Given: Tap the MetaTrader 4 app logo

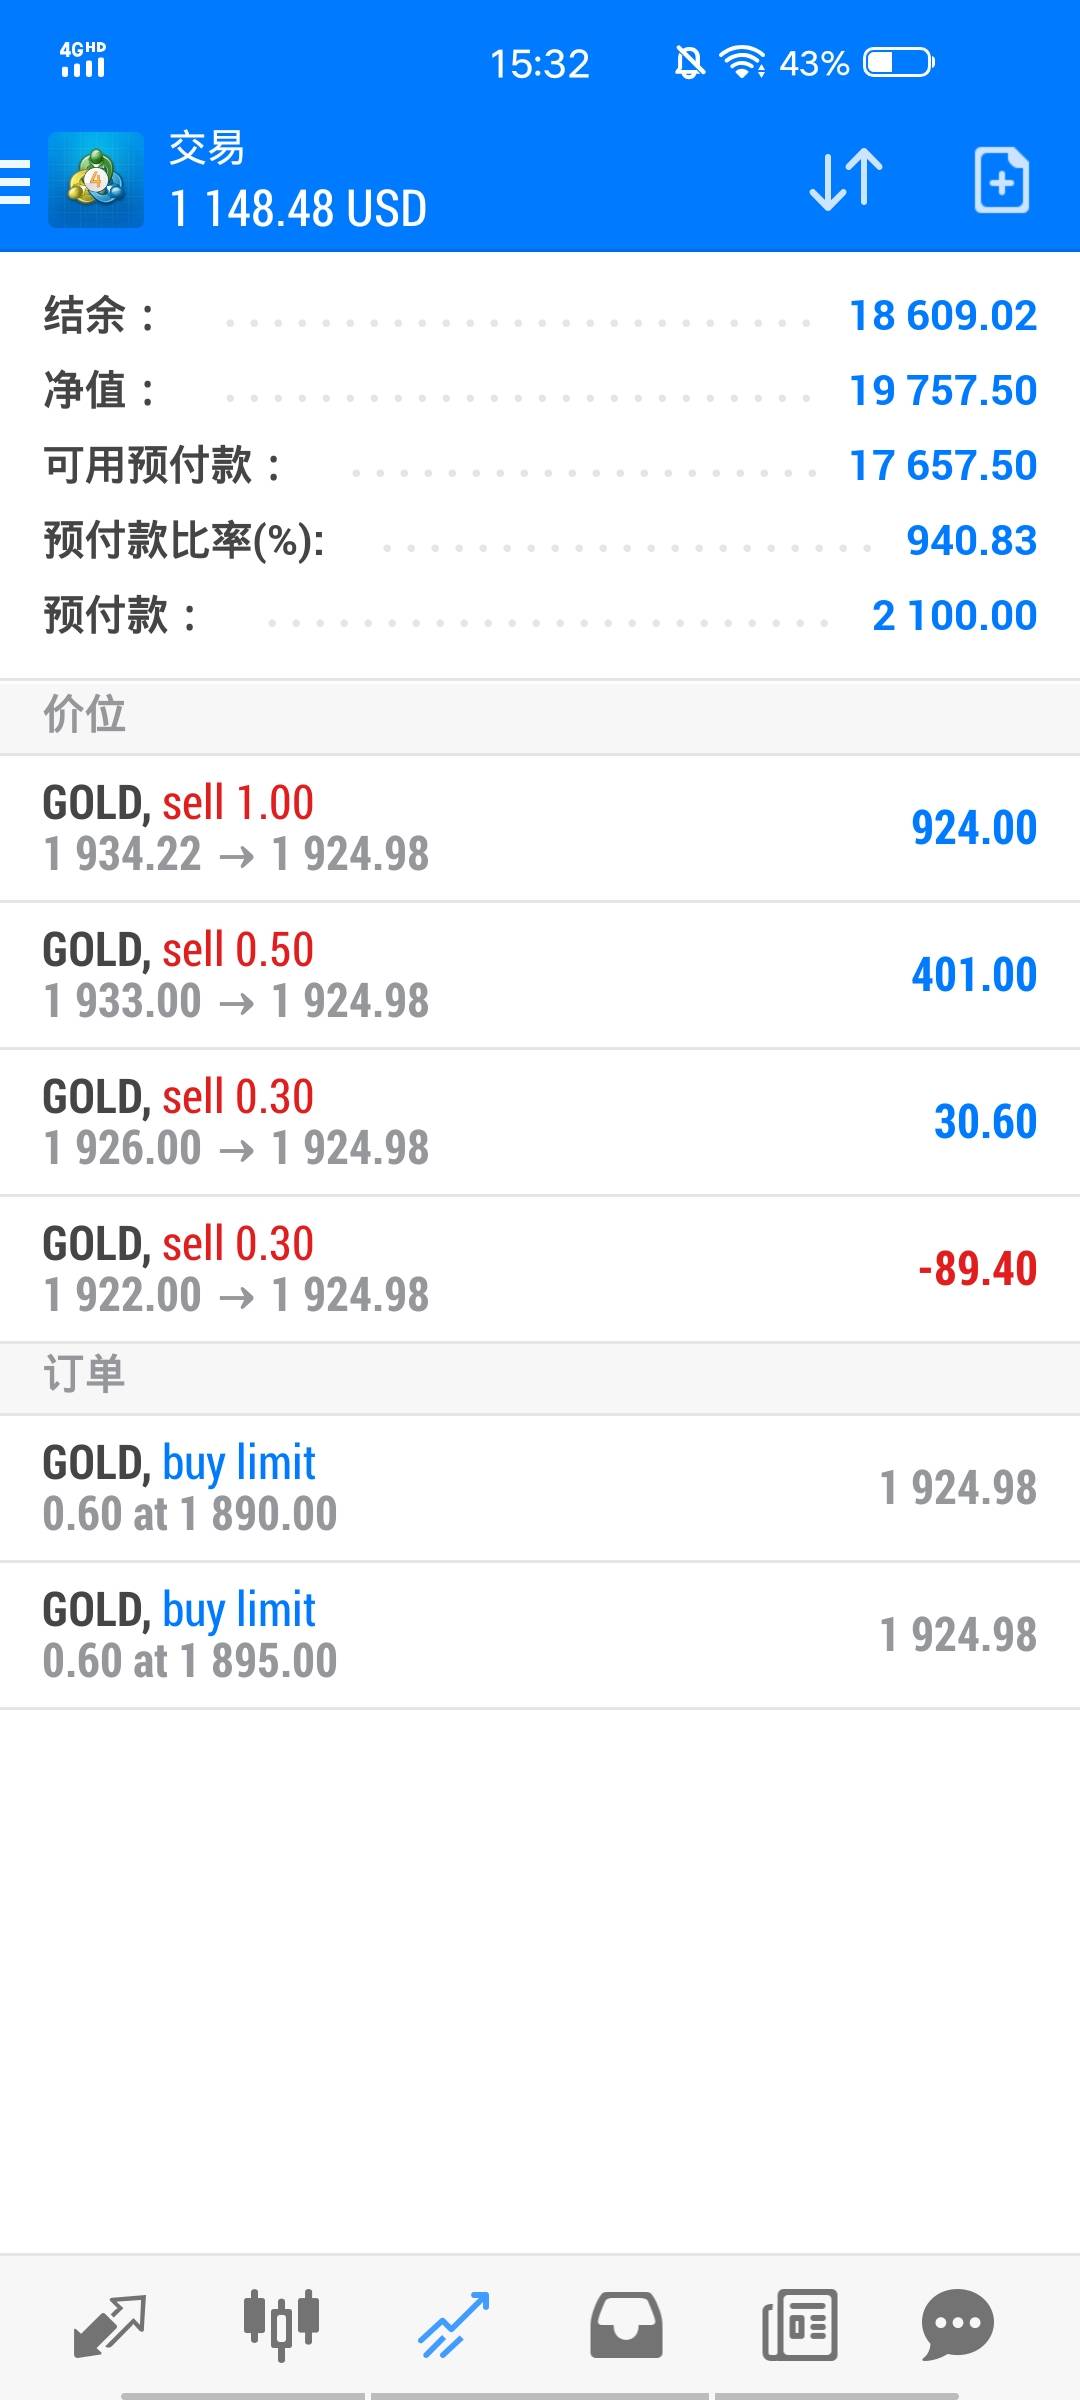Looking at the screenshot, I should [96, 181].
